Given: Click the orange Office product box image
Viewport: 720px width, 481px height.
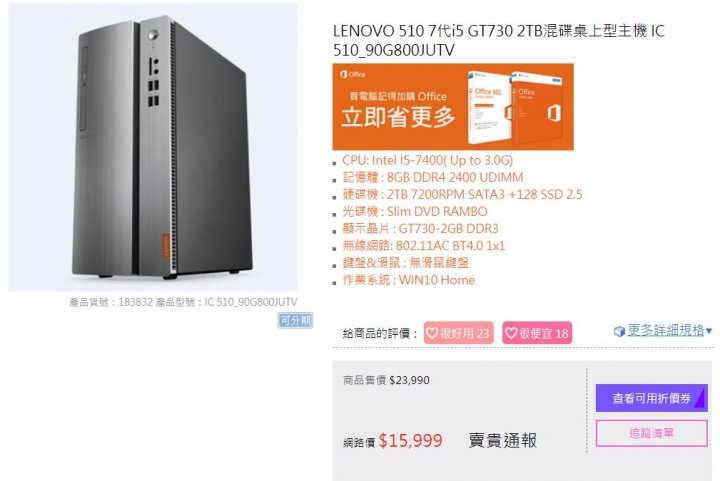Looking at the screenshot, I should [537, 107].
